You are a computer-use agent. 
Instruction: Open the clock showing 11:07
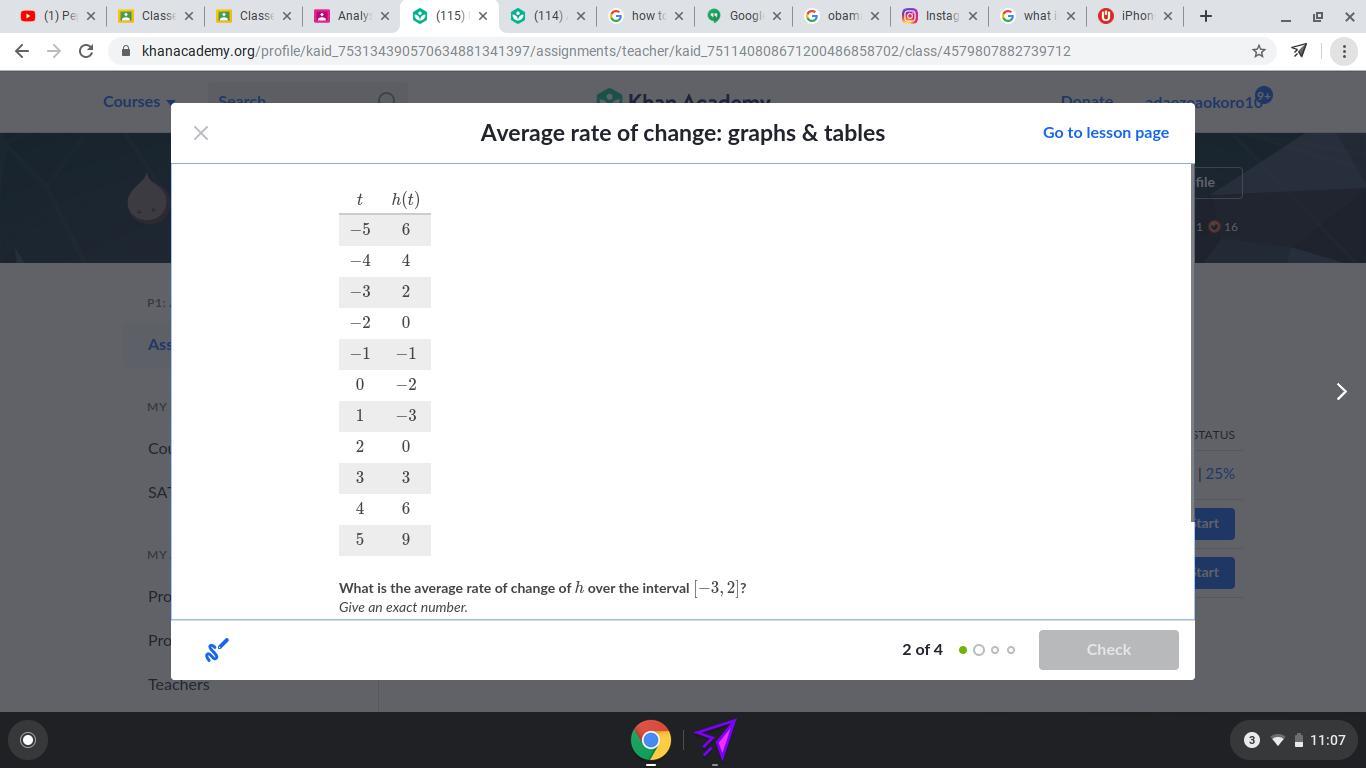(x=1327, y=740)
